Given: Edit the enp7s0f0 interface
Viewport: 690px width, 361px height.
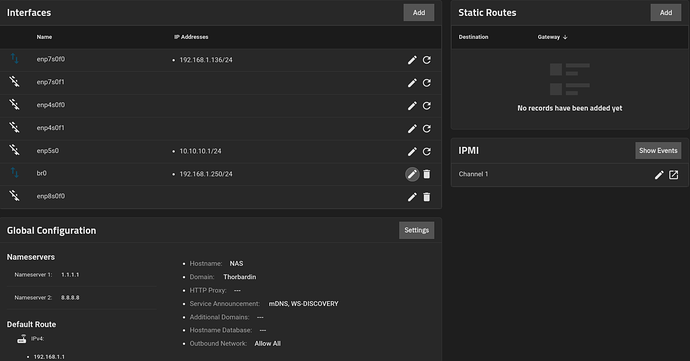Looking at the screenshot, I should (412, 60).
